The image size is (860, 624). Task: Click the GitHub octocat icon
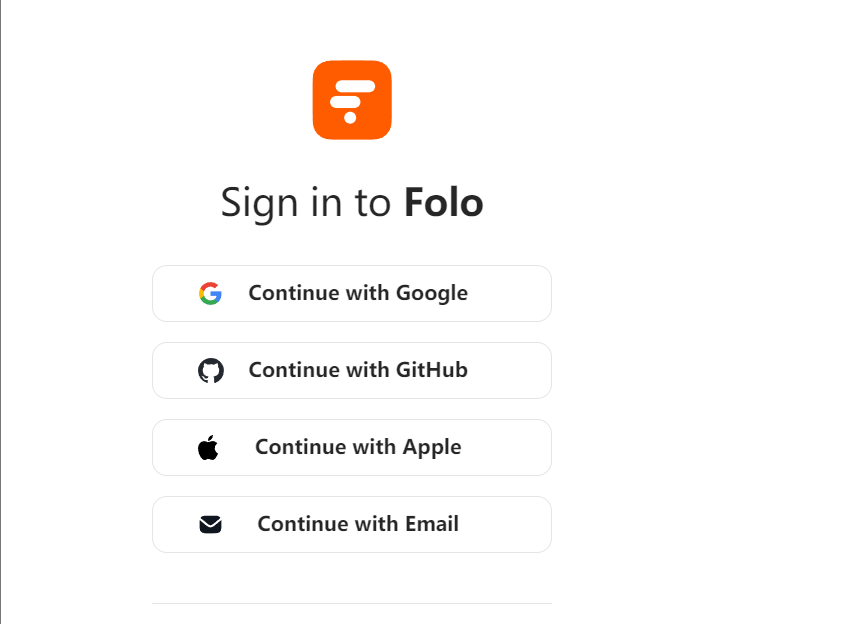tap(210, 370)
